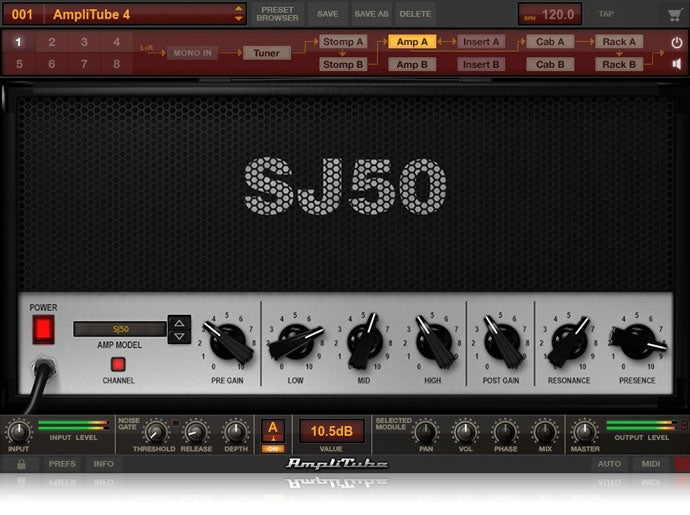Select signal chain configuration 8
The image size is (690, 515).
(x=117, y=64)
